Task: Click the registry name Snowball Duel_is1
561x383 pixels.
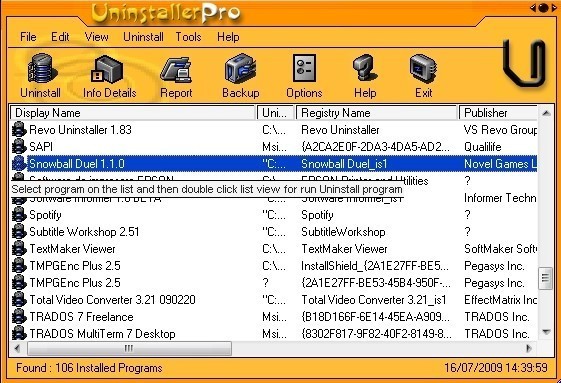Action: point(344,164)
